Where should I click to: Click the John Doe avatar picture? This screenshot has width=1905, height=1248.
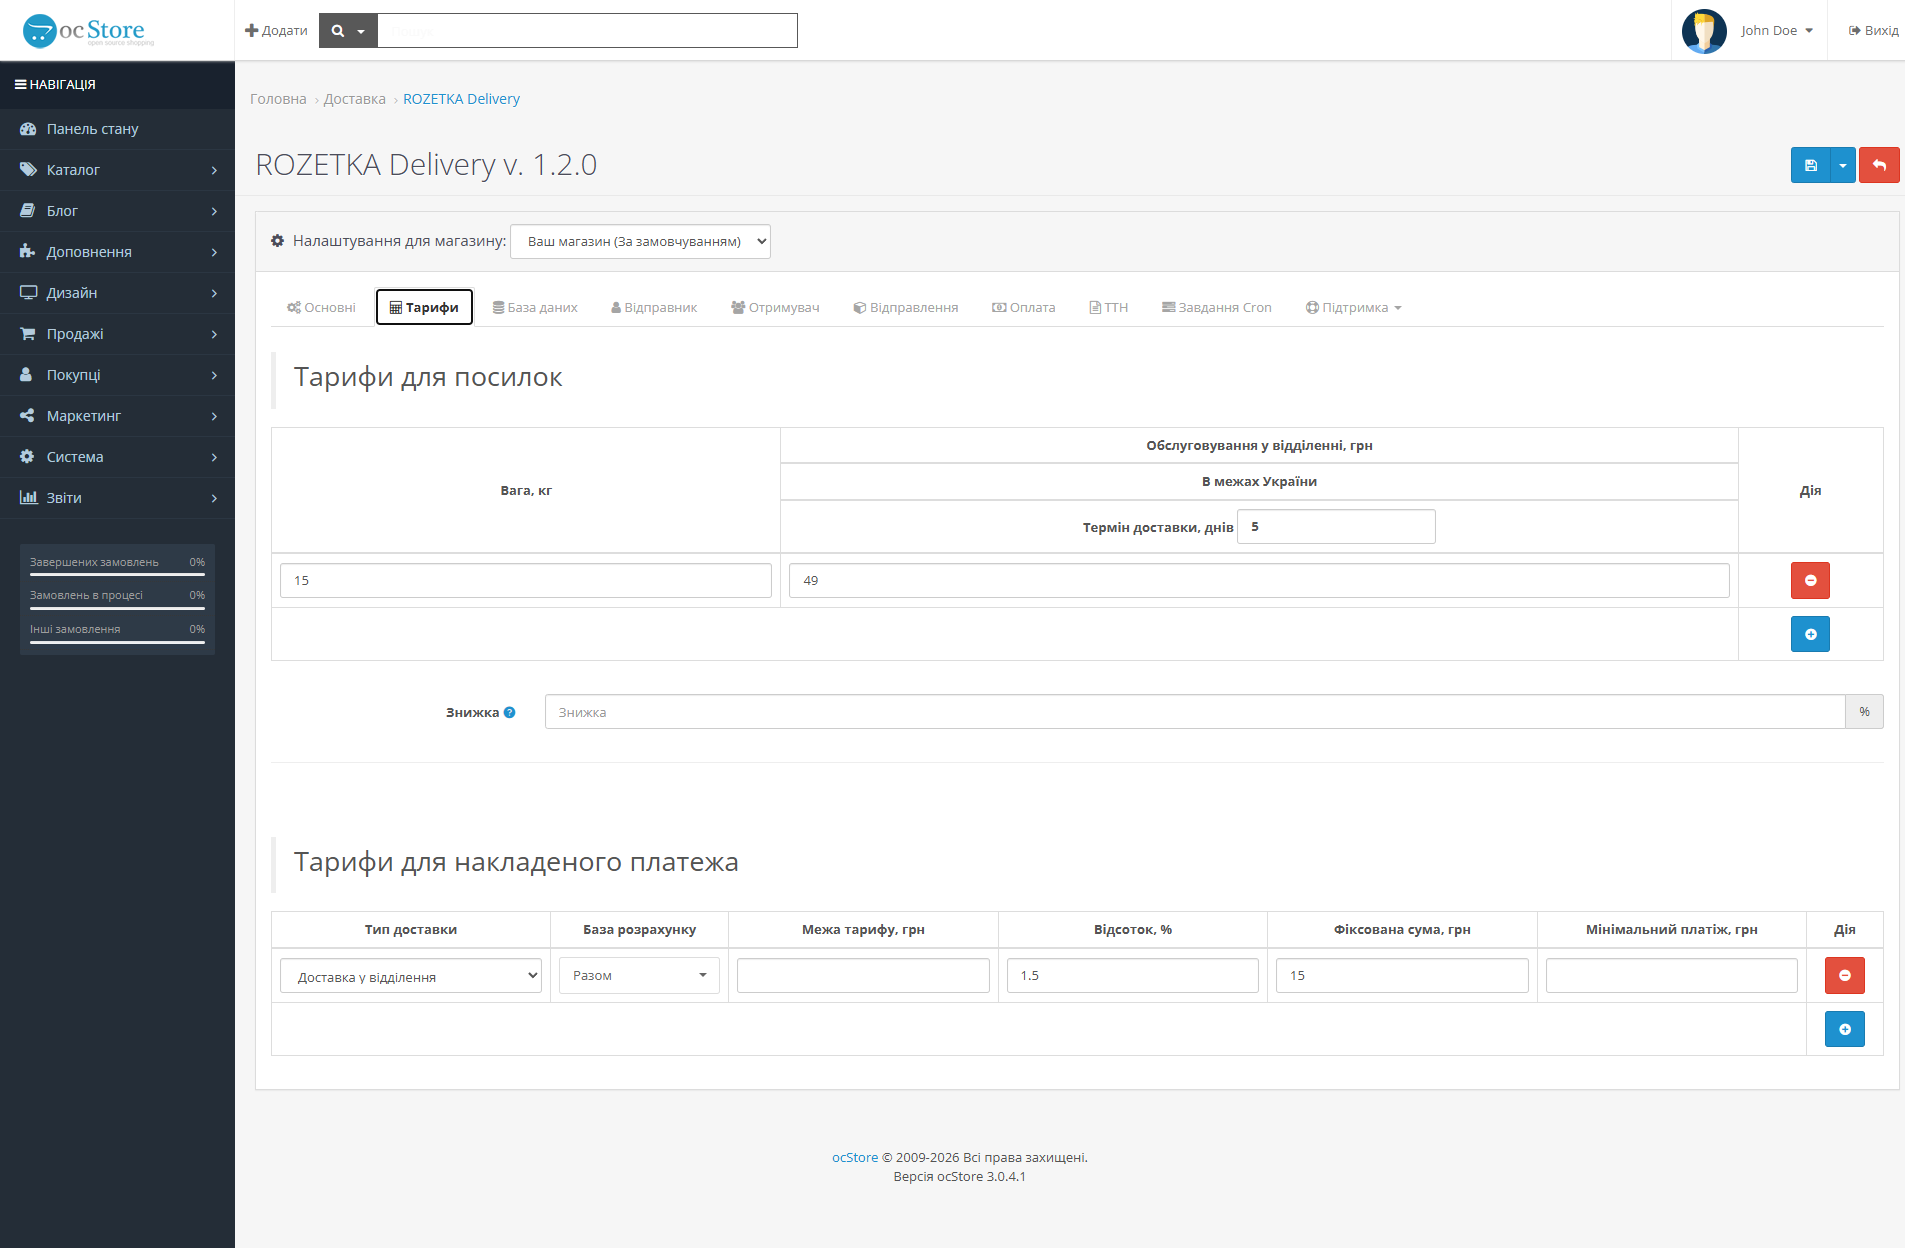1704,31
